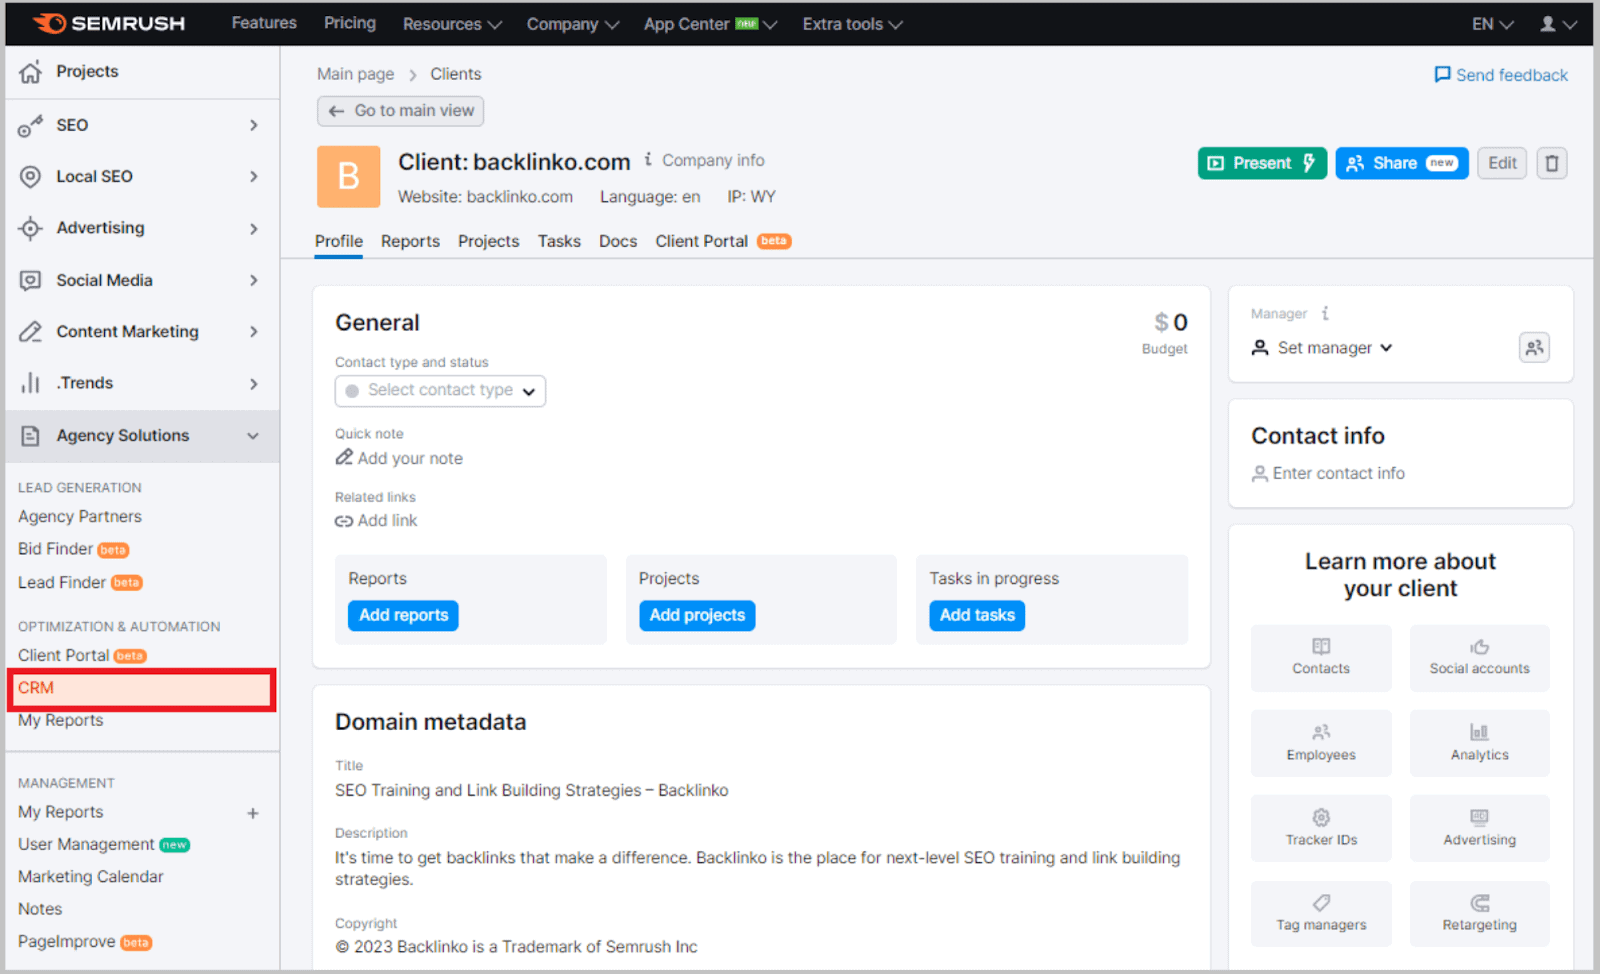This screenshot has width=1600, height=974.
Task: Open Employees tile
Action: click(x=1321, y=743)
